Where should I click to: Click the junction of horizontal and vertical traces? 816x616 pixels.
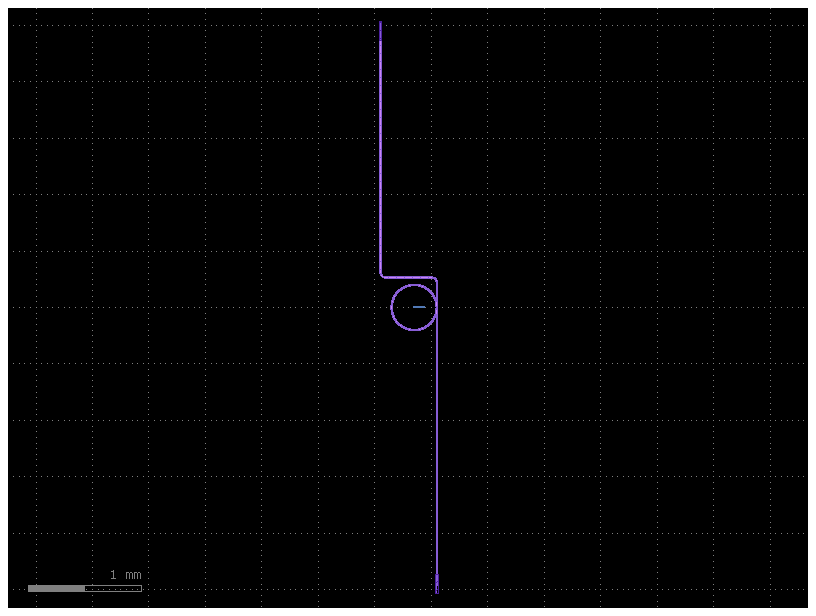coord(436,279)
